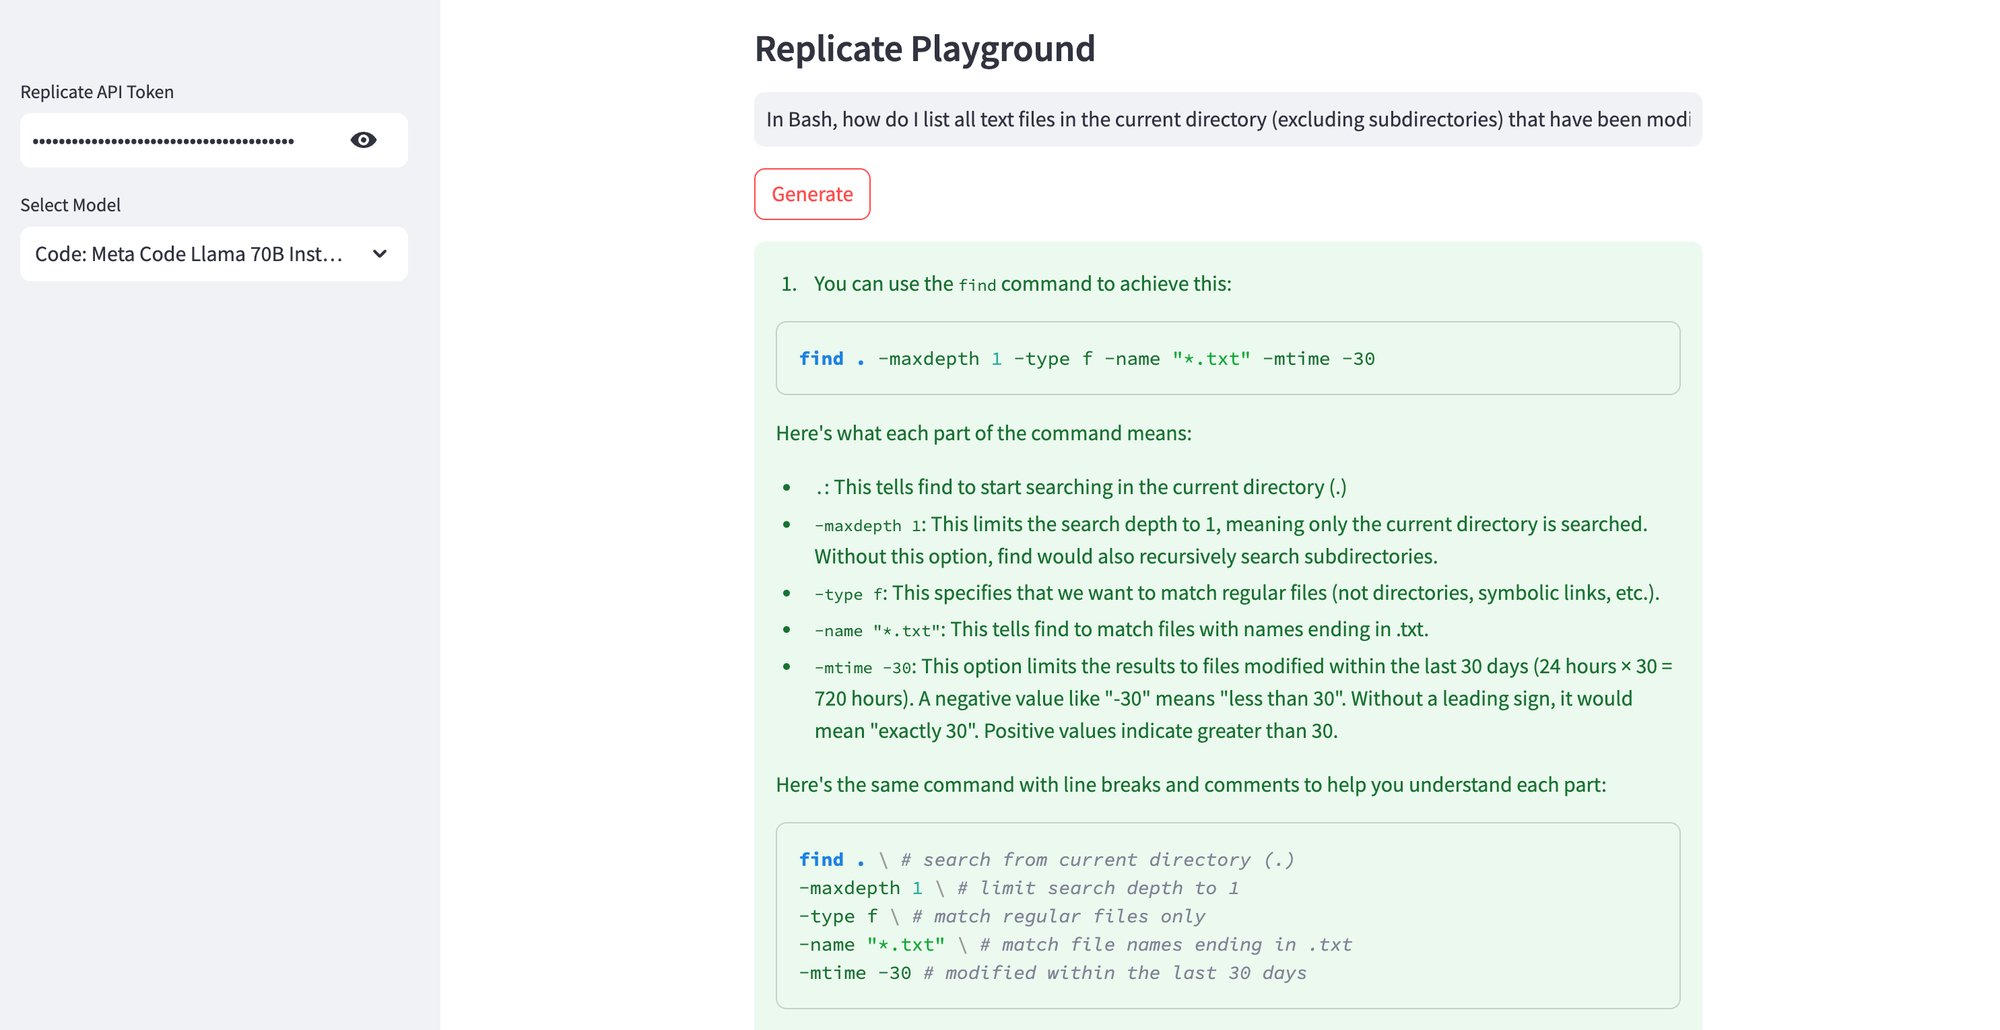The height and width of the screenshot is (1030, 2000).
Task: Place cursor in the Replicate API Token field
Action: (x=180, y=140)
